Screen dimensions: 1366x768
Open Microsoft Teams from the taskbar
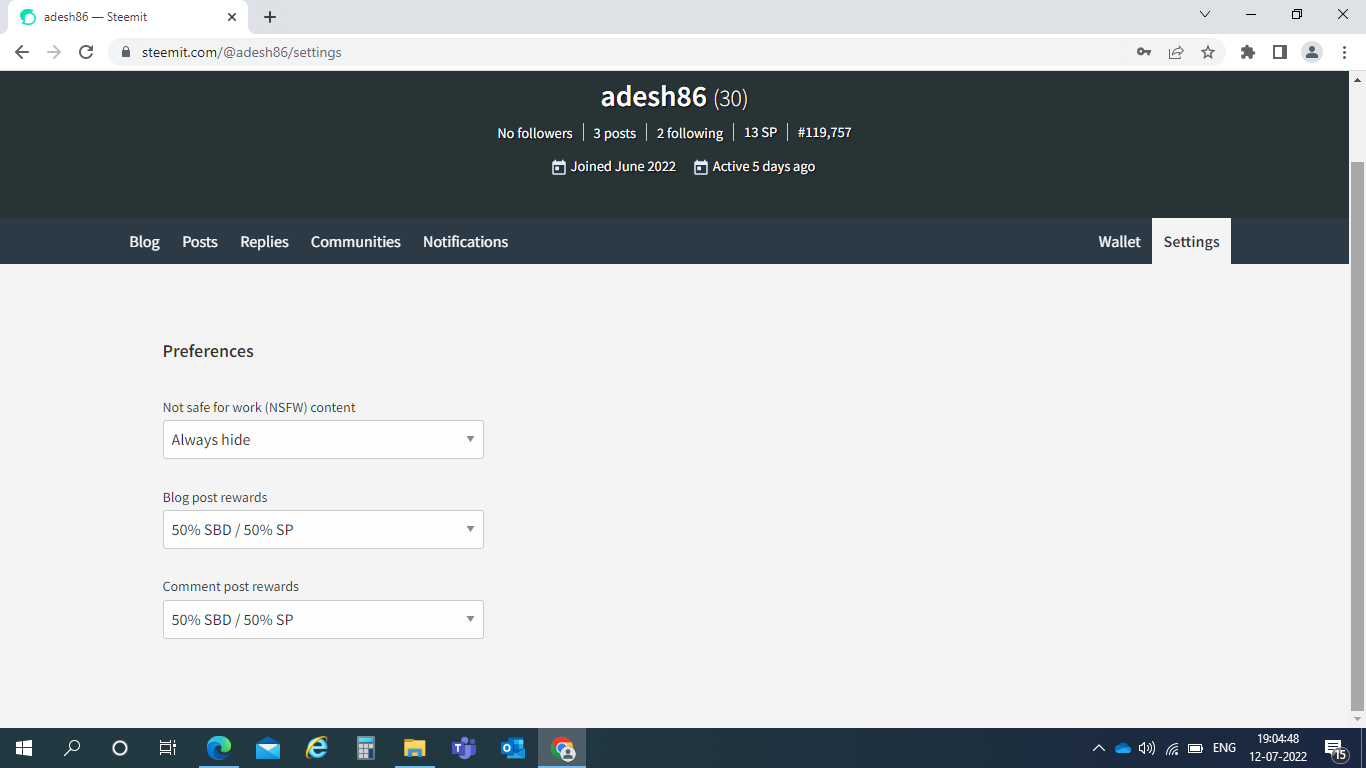(464, 747)
